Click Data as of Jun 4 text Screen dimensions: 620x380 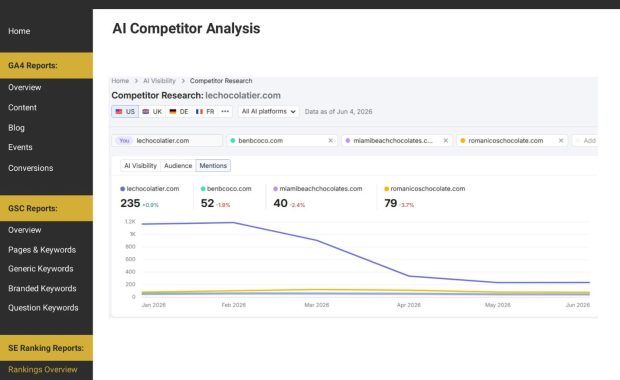338,112
